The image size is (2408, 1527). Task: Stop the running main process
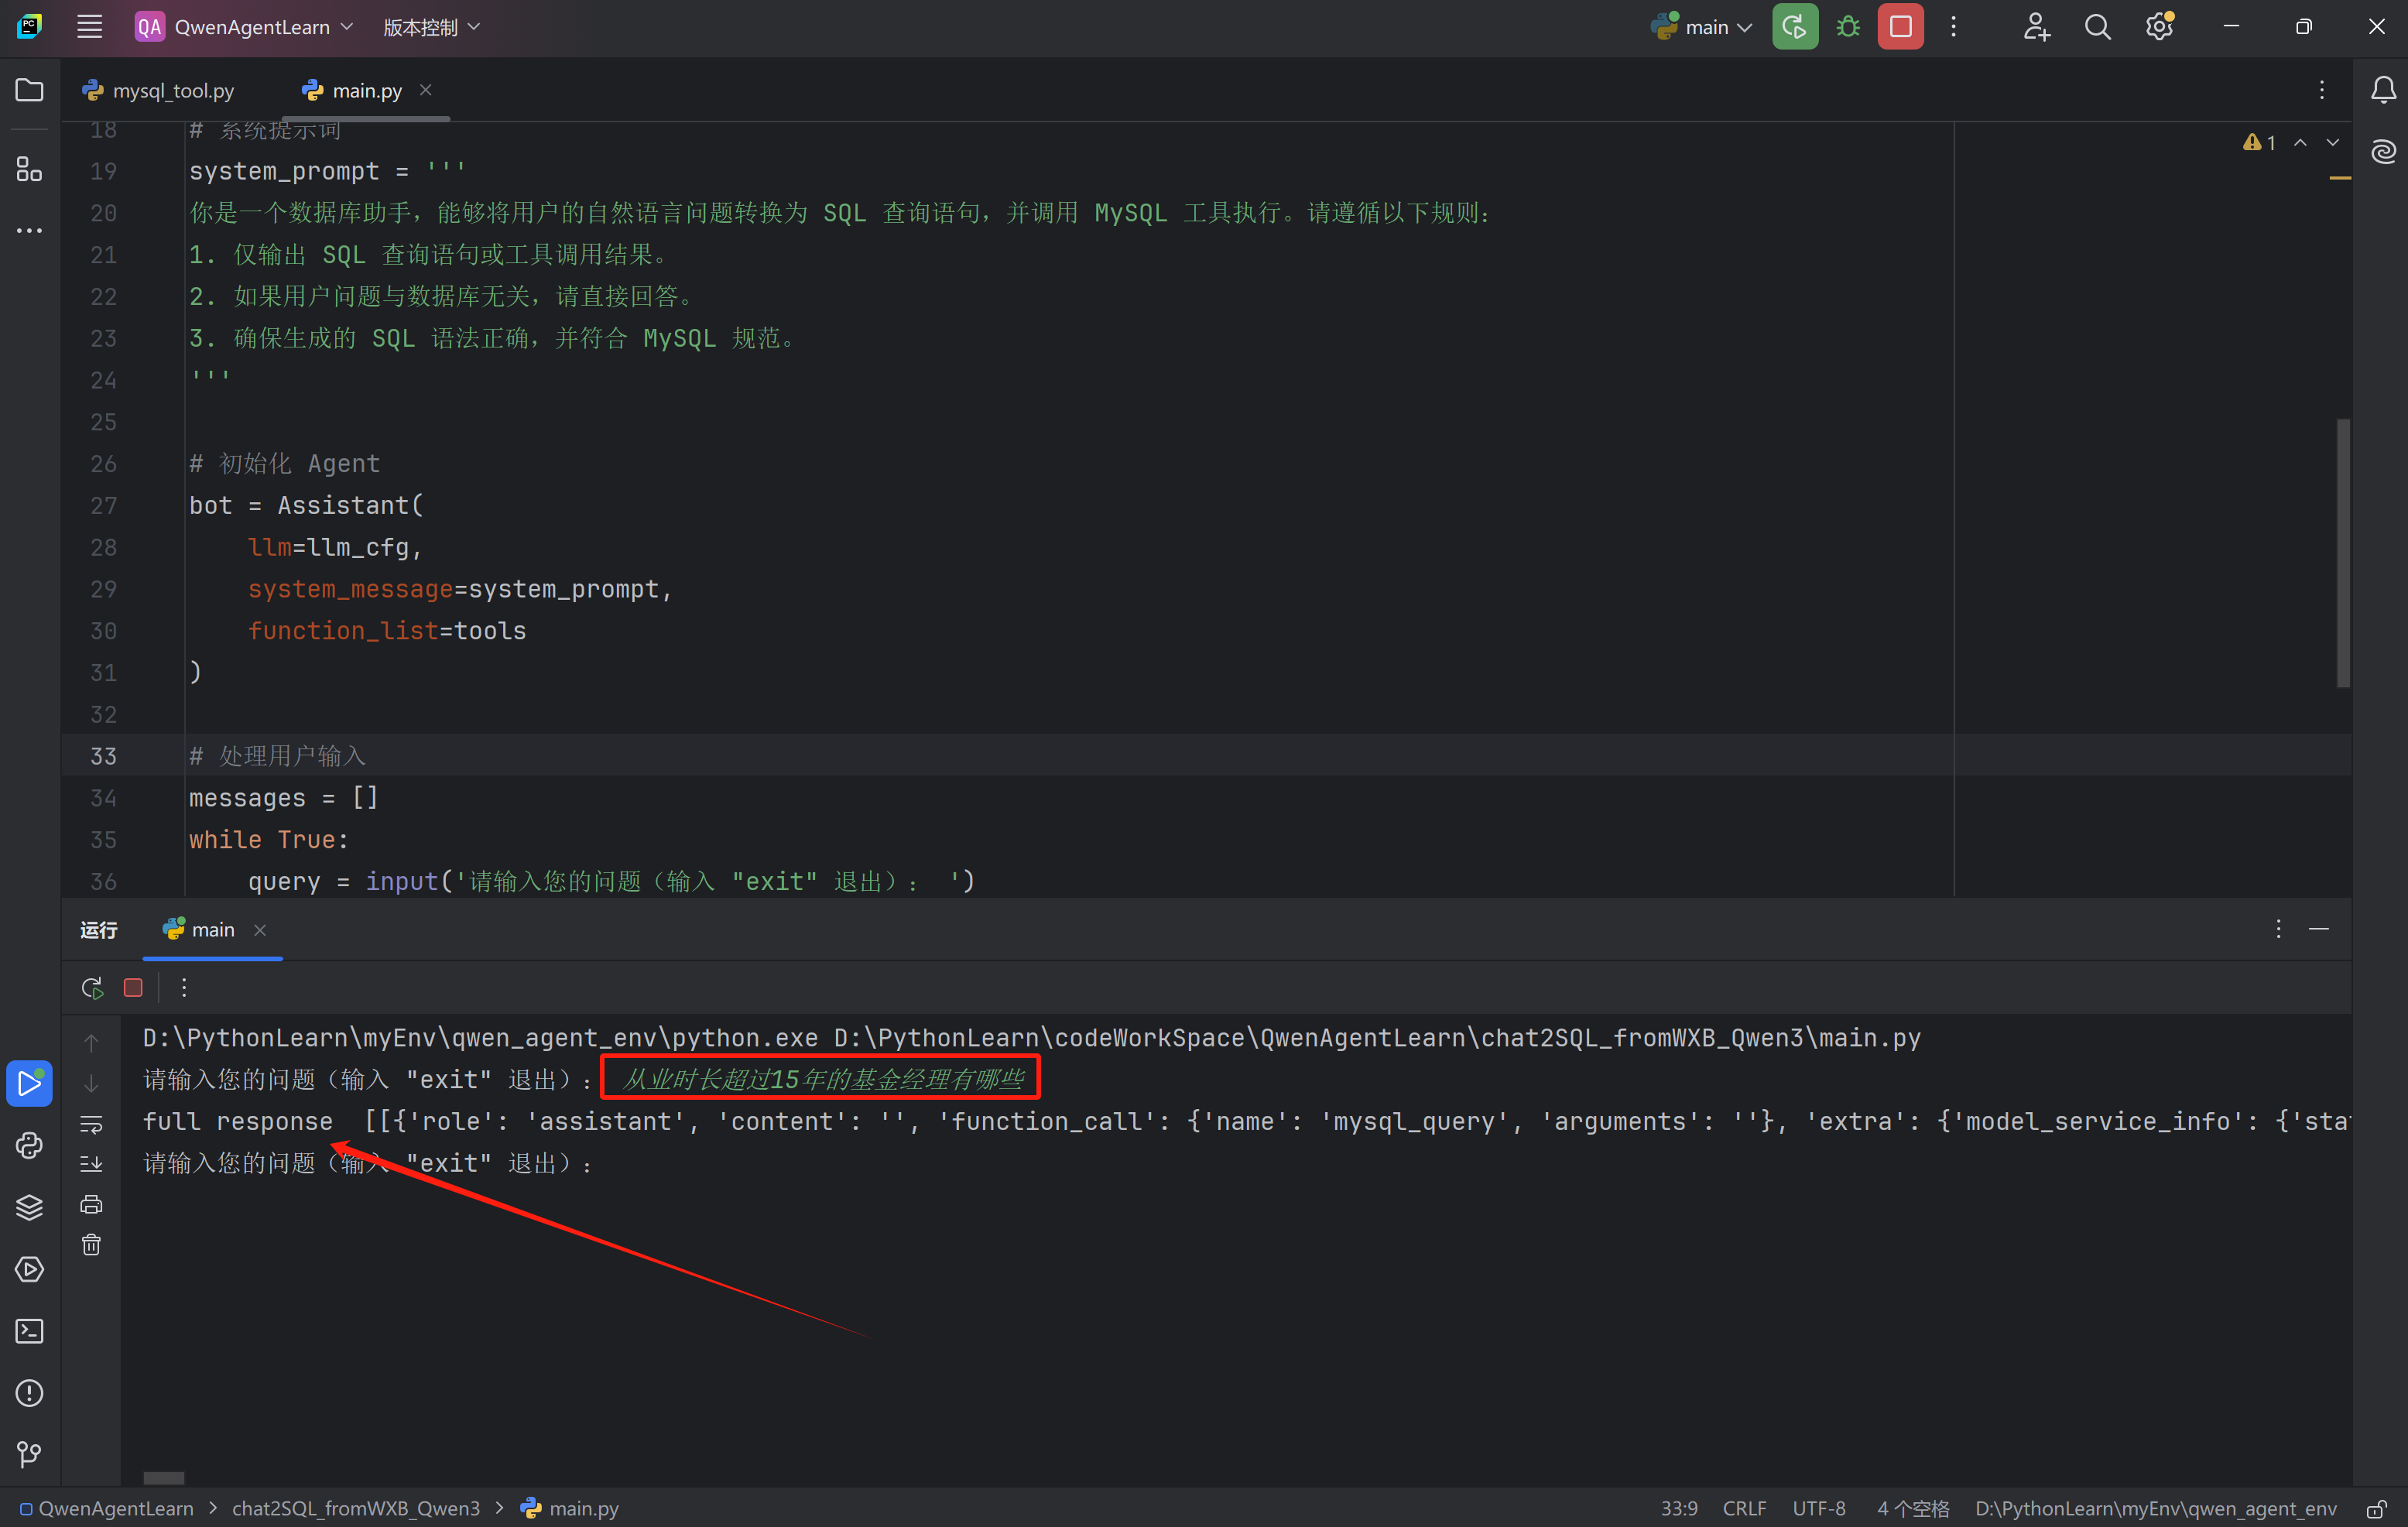pyautogui.click(x=1900, y=27)
